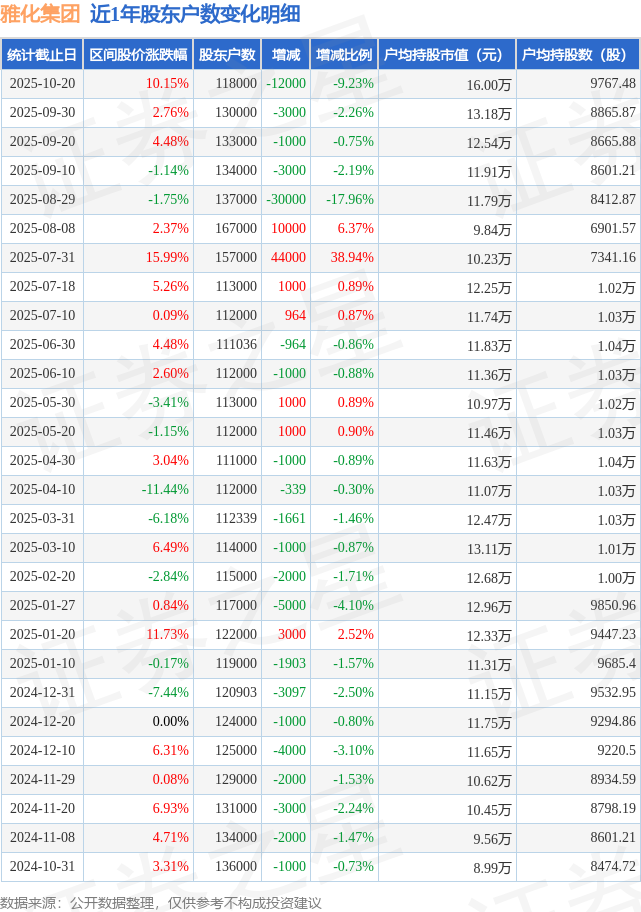Screen dimensions: 641x912
Task: Click the 38.94% change ratio cell
Action: coord(352,258)
